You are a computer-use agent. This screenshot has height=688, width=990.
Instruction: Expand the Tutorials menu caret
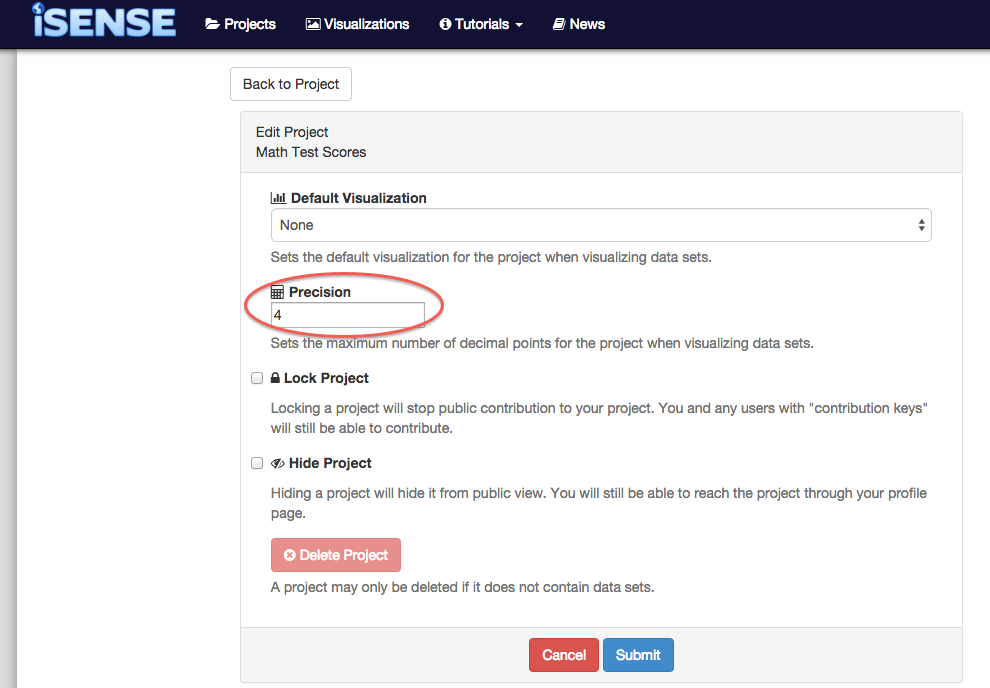point(519,25)
